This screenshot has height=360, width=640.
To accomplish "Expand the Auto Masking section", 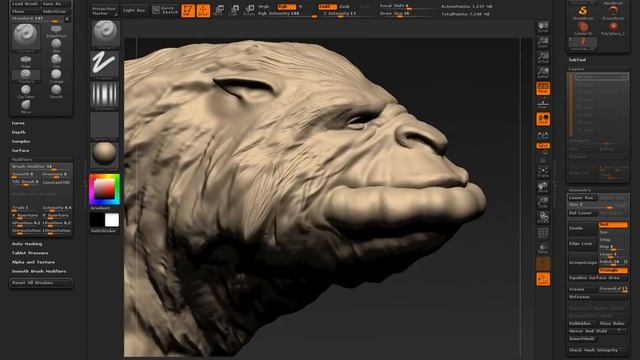I will (27, 244).
